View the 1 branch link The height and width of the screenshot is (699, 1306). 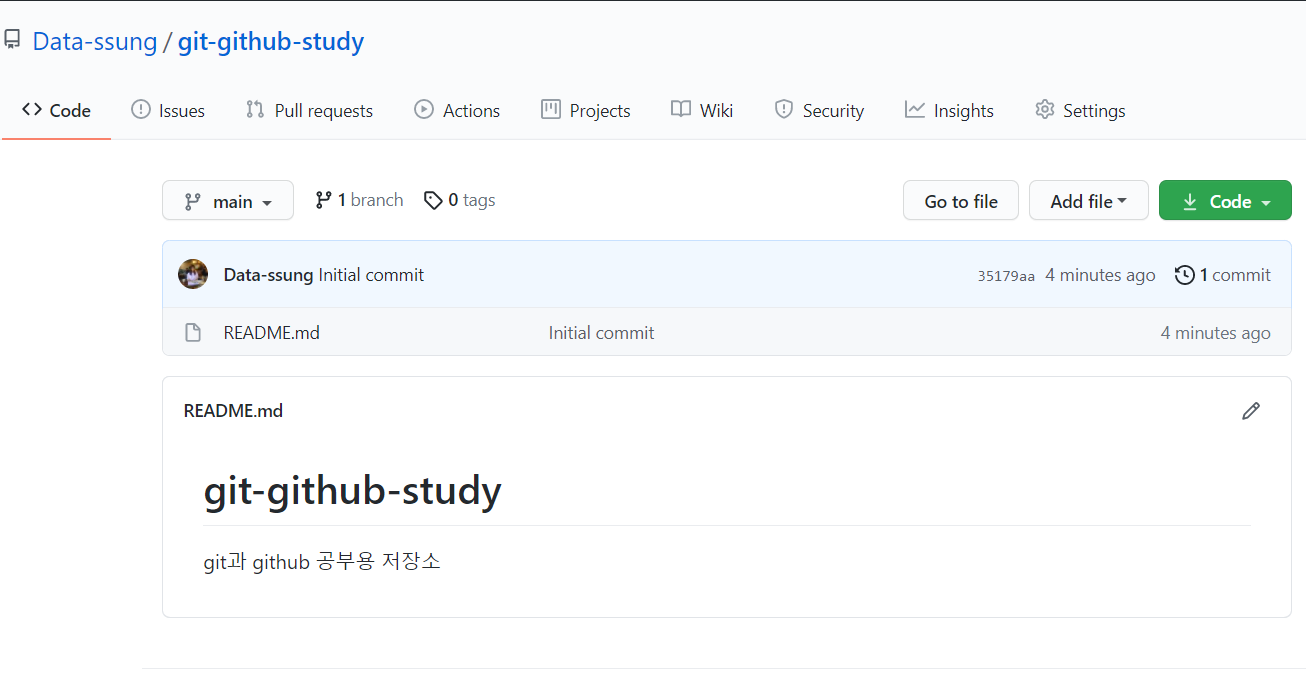point(359,200)
